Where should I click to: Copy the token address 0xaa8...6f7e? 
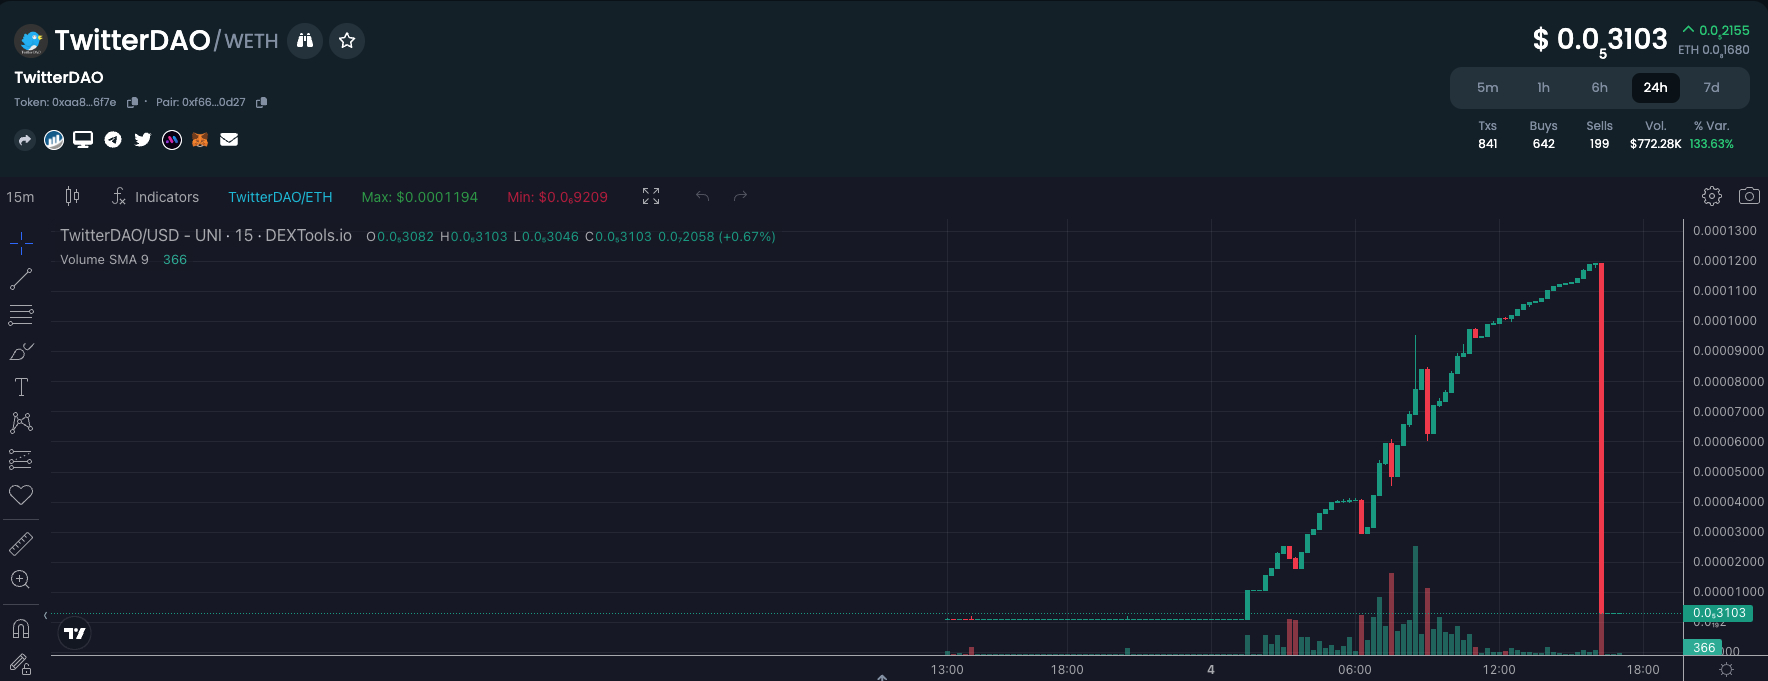pos(132,102)
